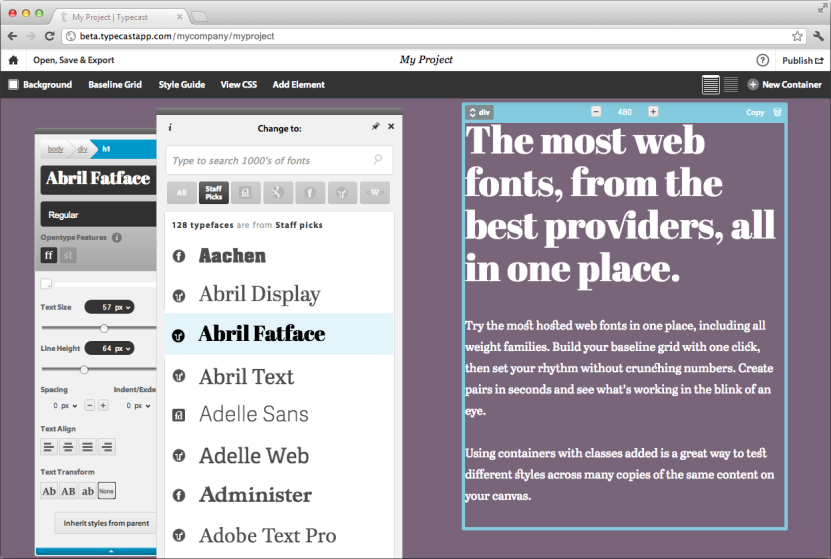Collapse the type panel with the bottom arrow
Image resolution: width=831 pixels, height=559 pixels.
click(111, 552)
